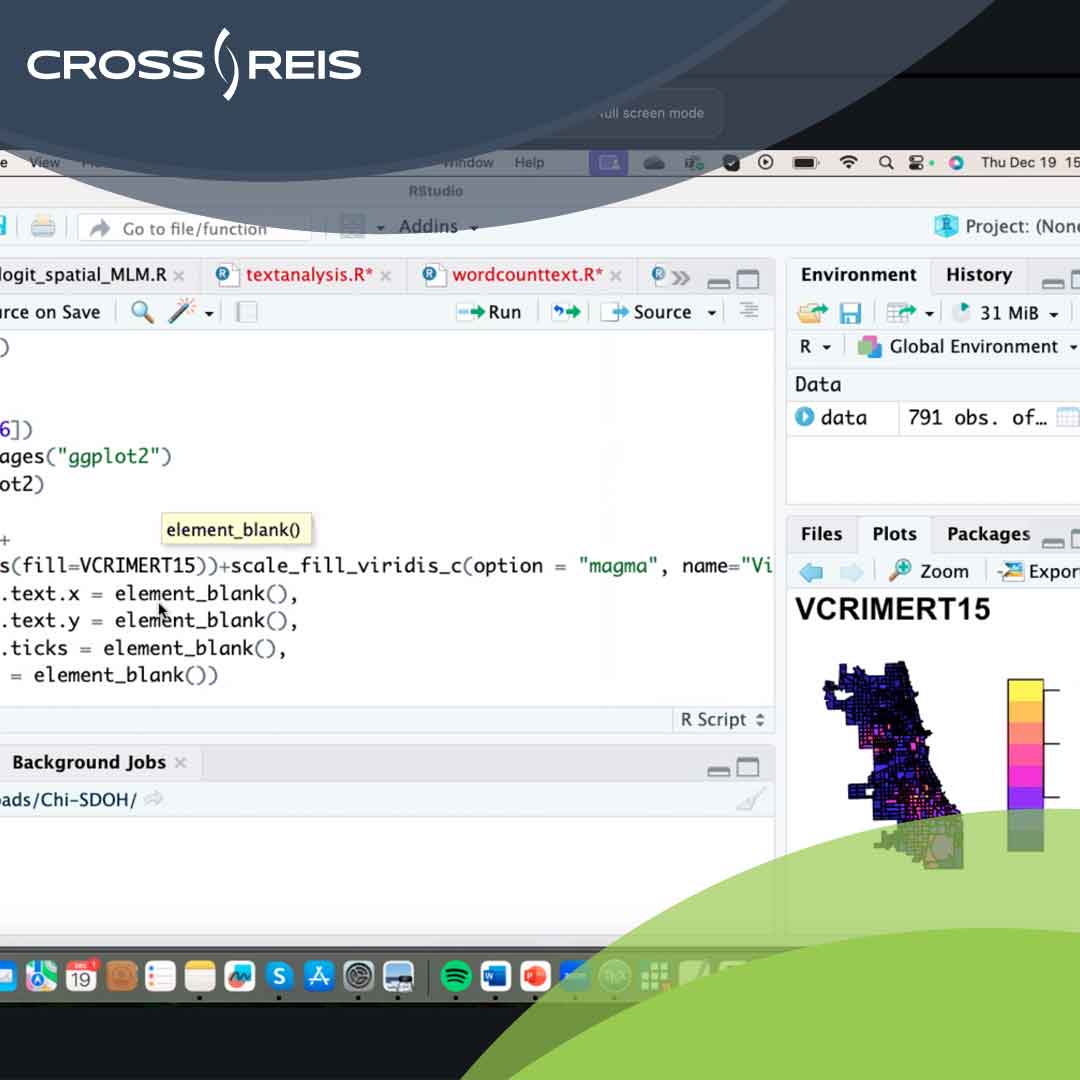Open the R language dropdown in Environment

click(x=814, y=346)
